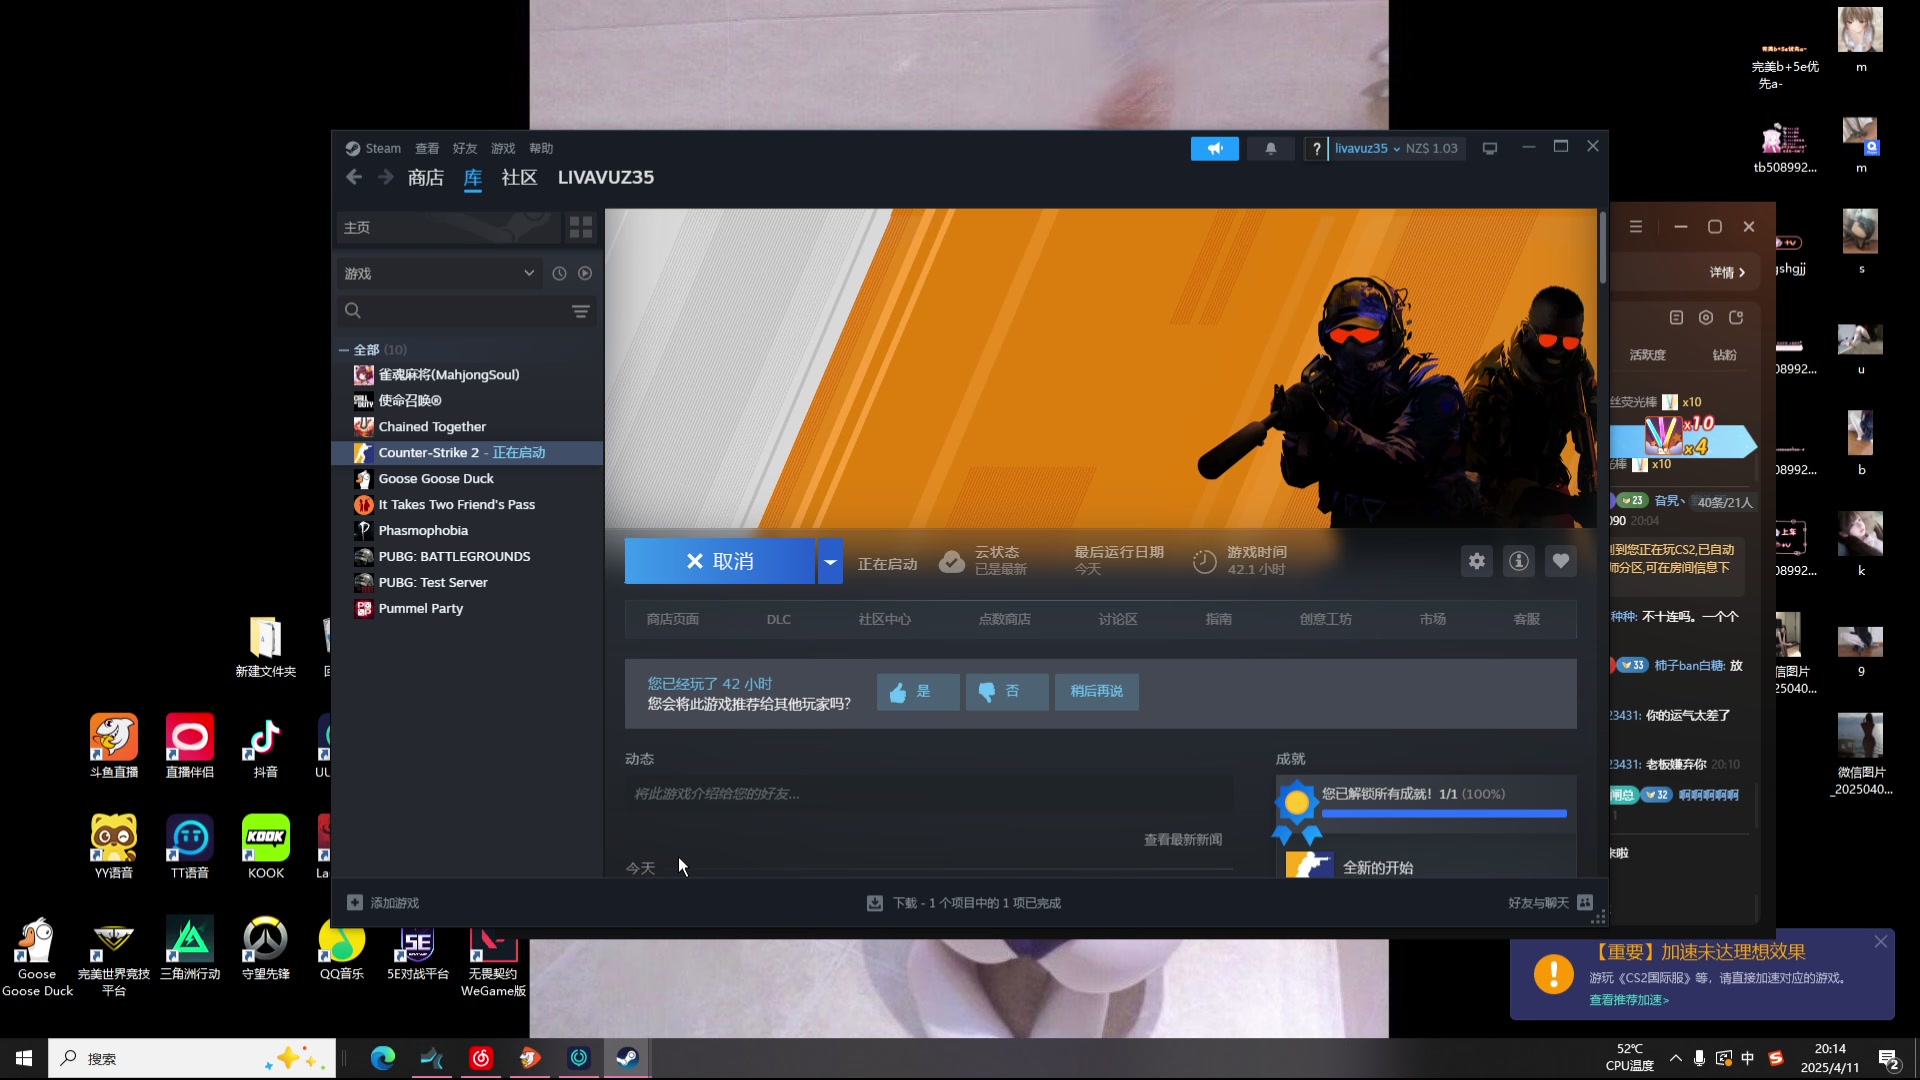Add Counter-Strike 2 to favorites heart icon

1560,561
